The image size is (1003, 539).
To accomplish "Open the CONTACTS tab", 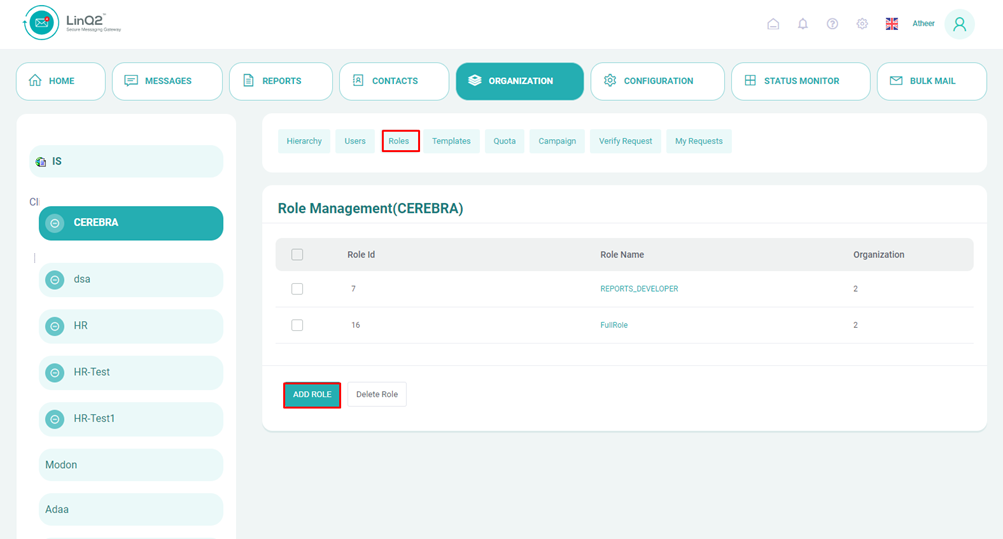I will tap(394, 81).
